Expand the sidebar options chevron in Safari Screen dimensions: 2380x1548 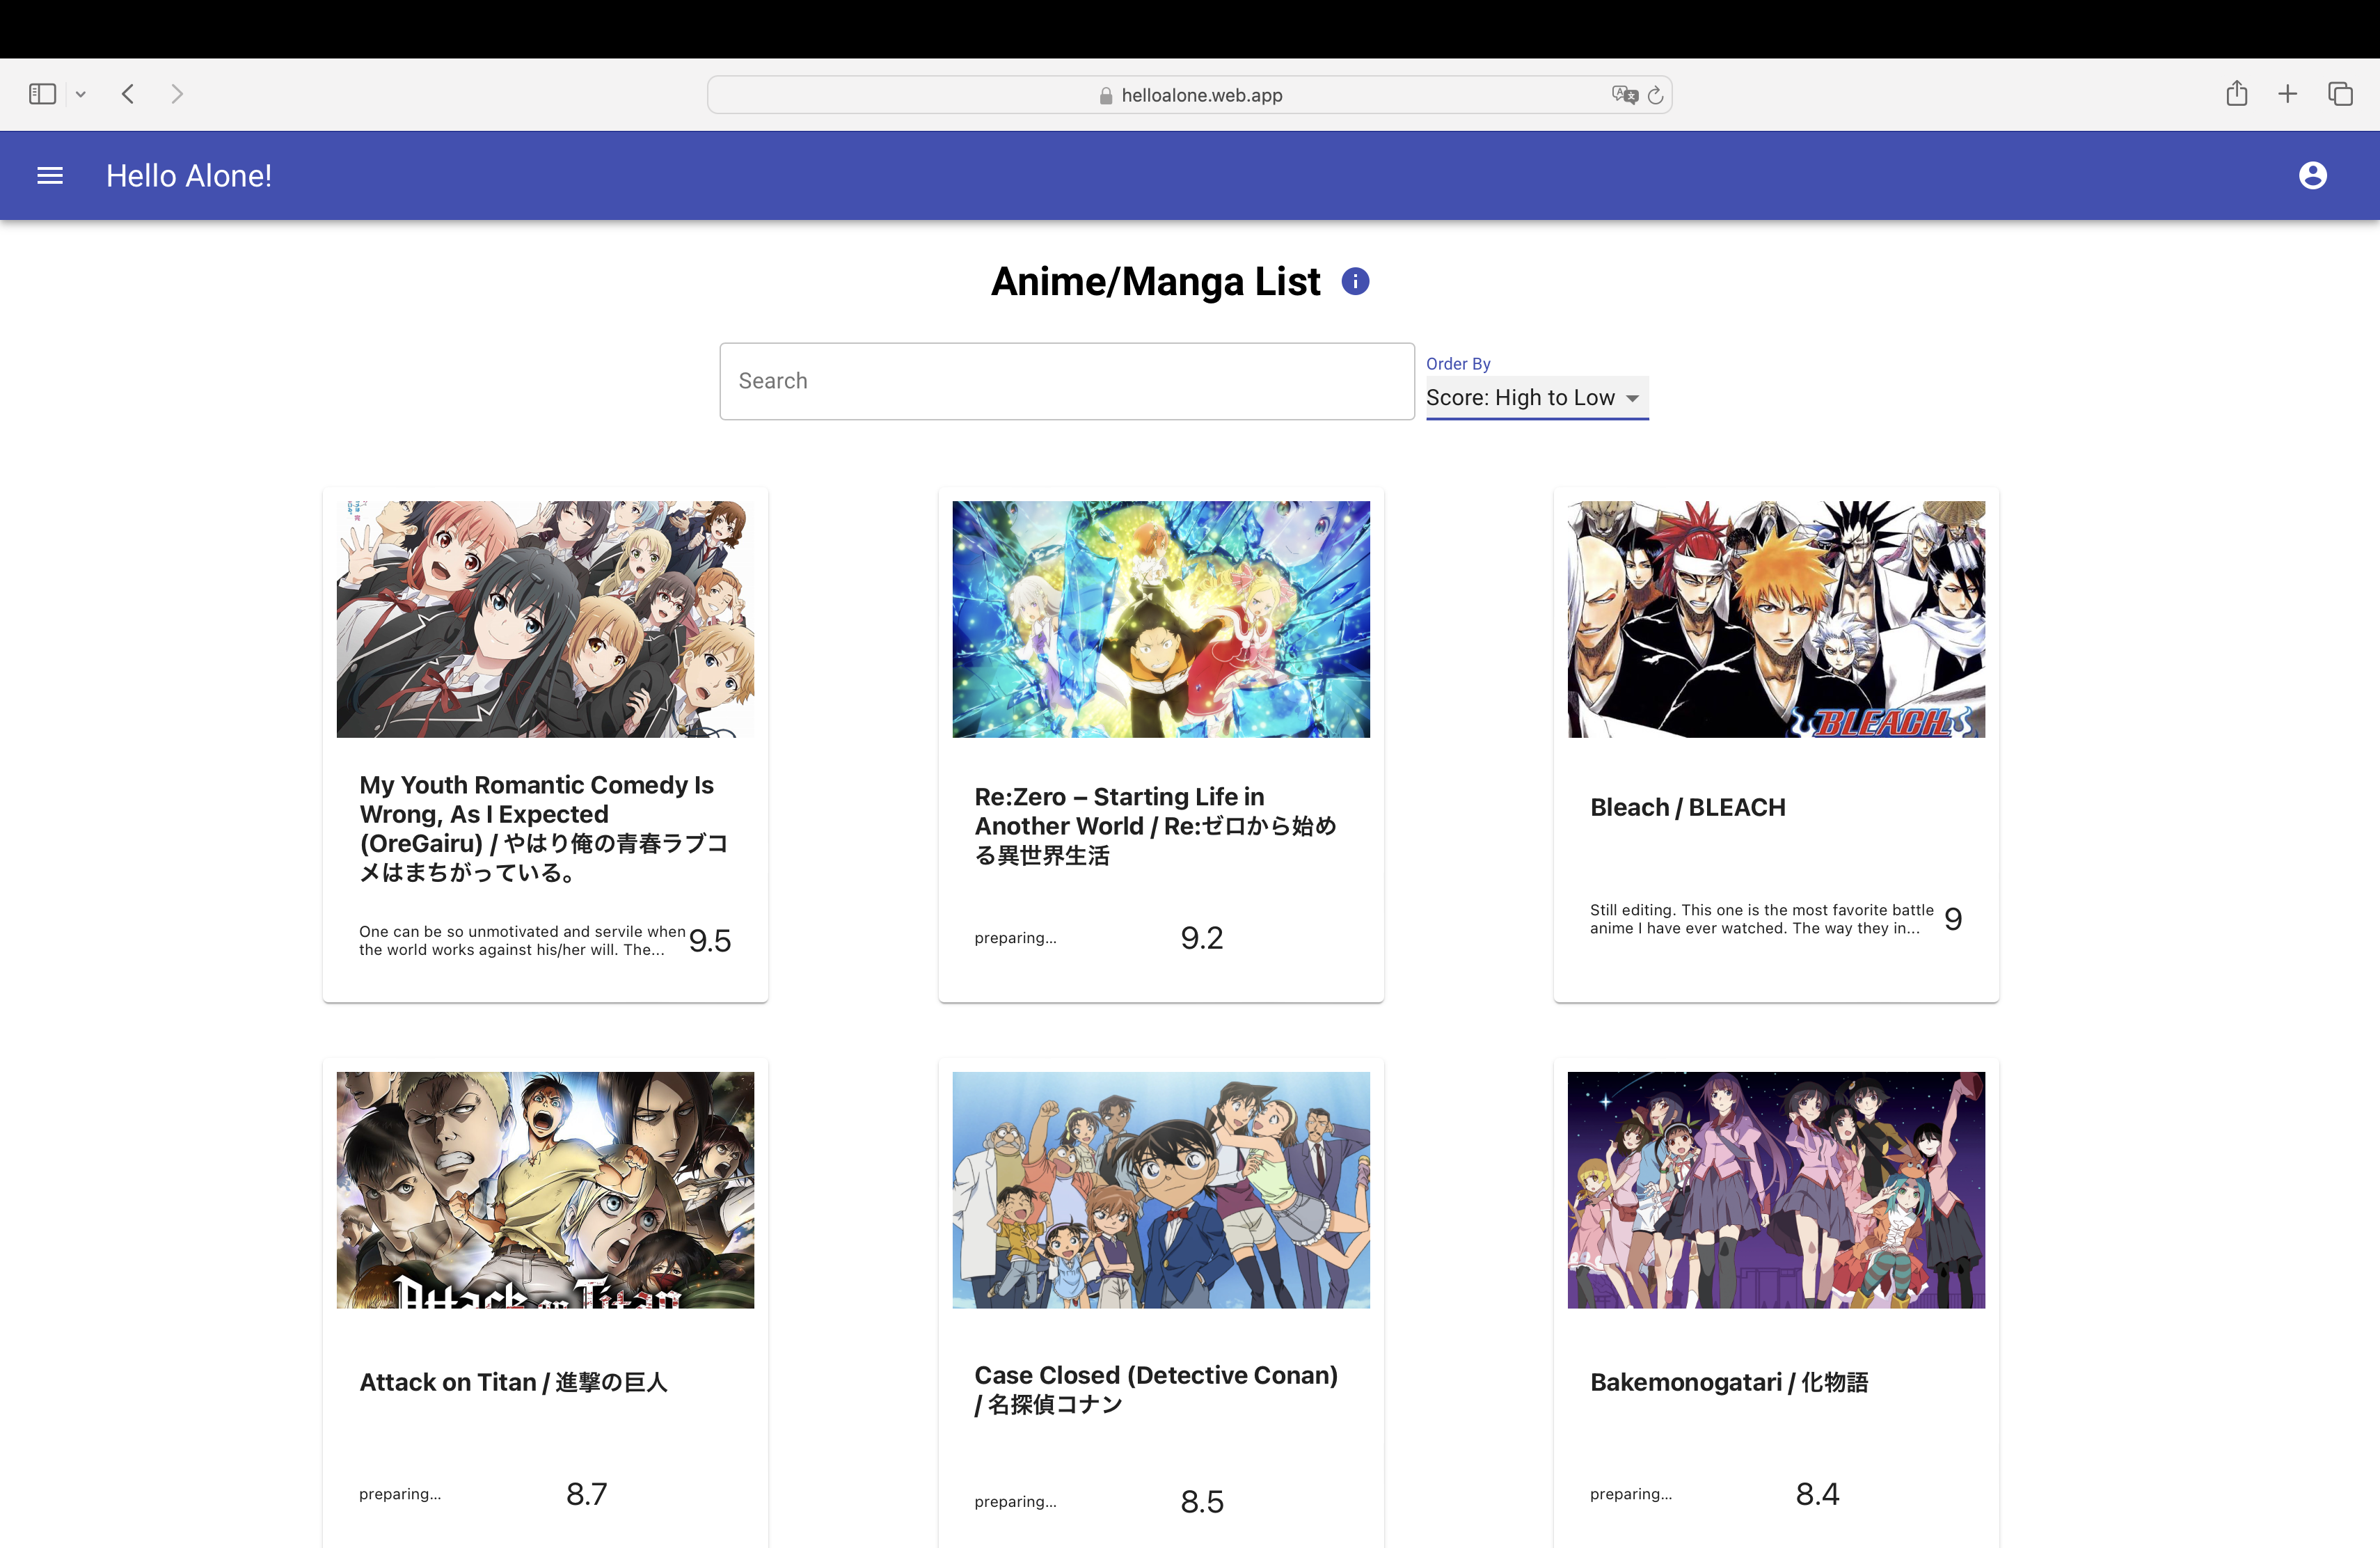click(x=81, y=94)
